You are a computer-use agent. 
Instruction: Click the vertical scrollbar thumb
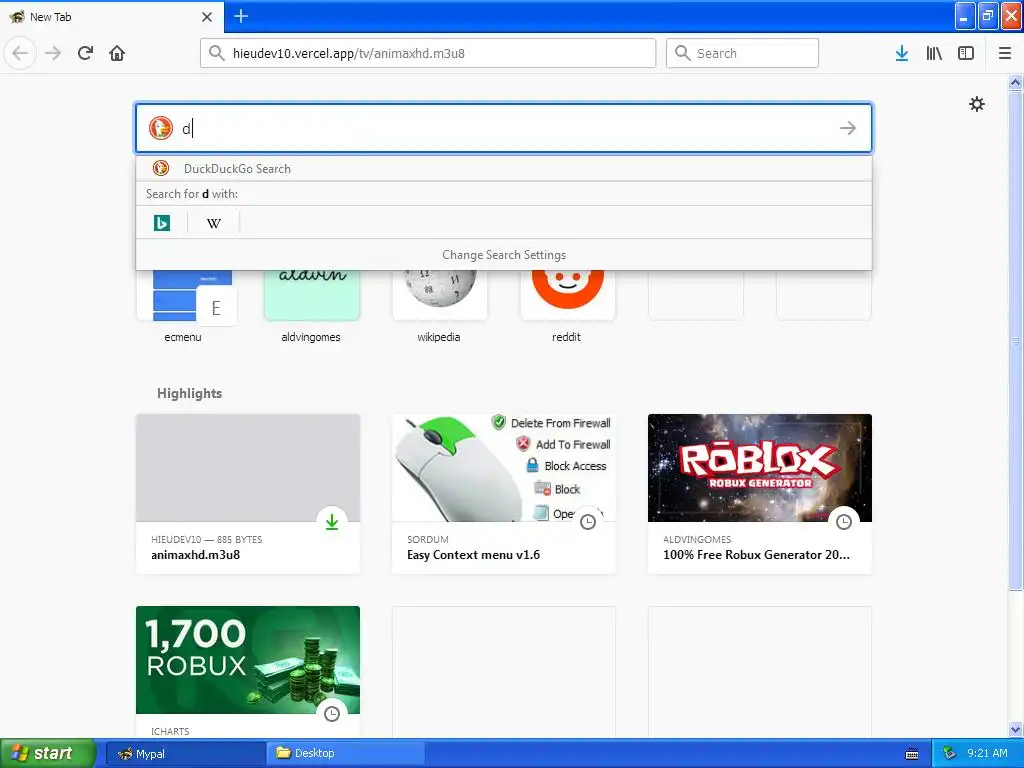(1015, 340)
